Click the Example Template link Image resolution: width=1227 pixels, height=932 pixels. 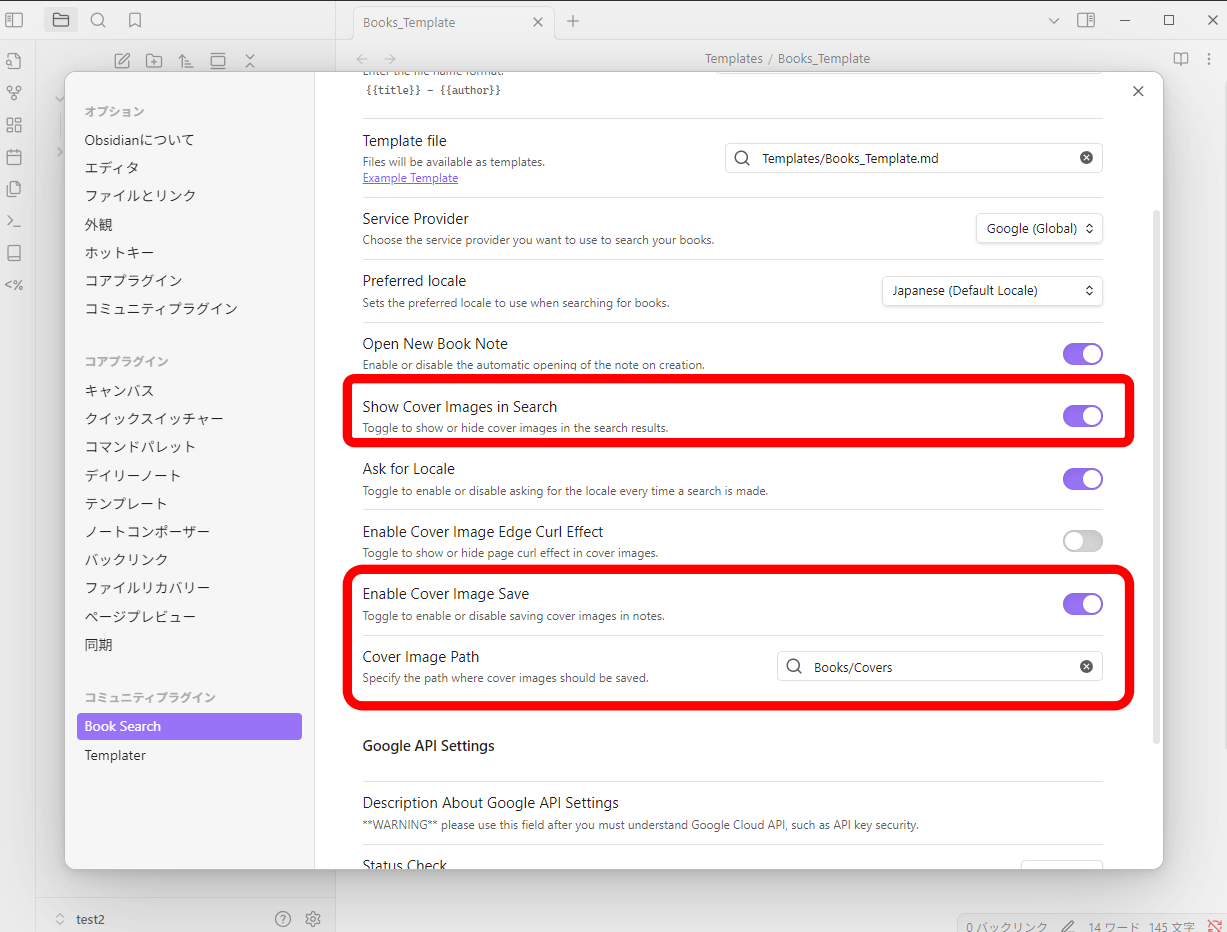(410, 178)
